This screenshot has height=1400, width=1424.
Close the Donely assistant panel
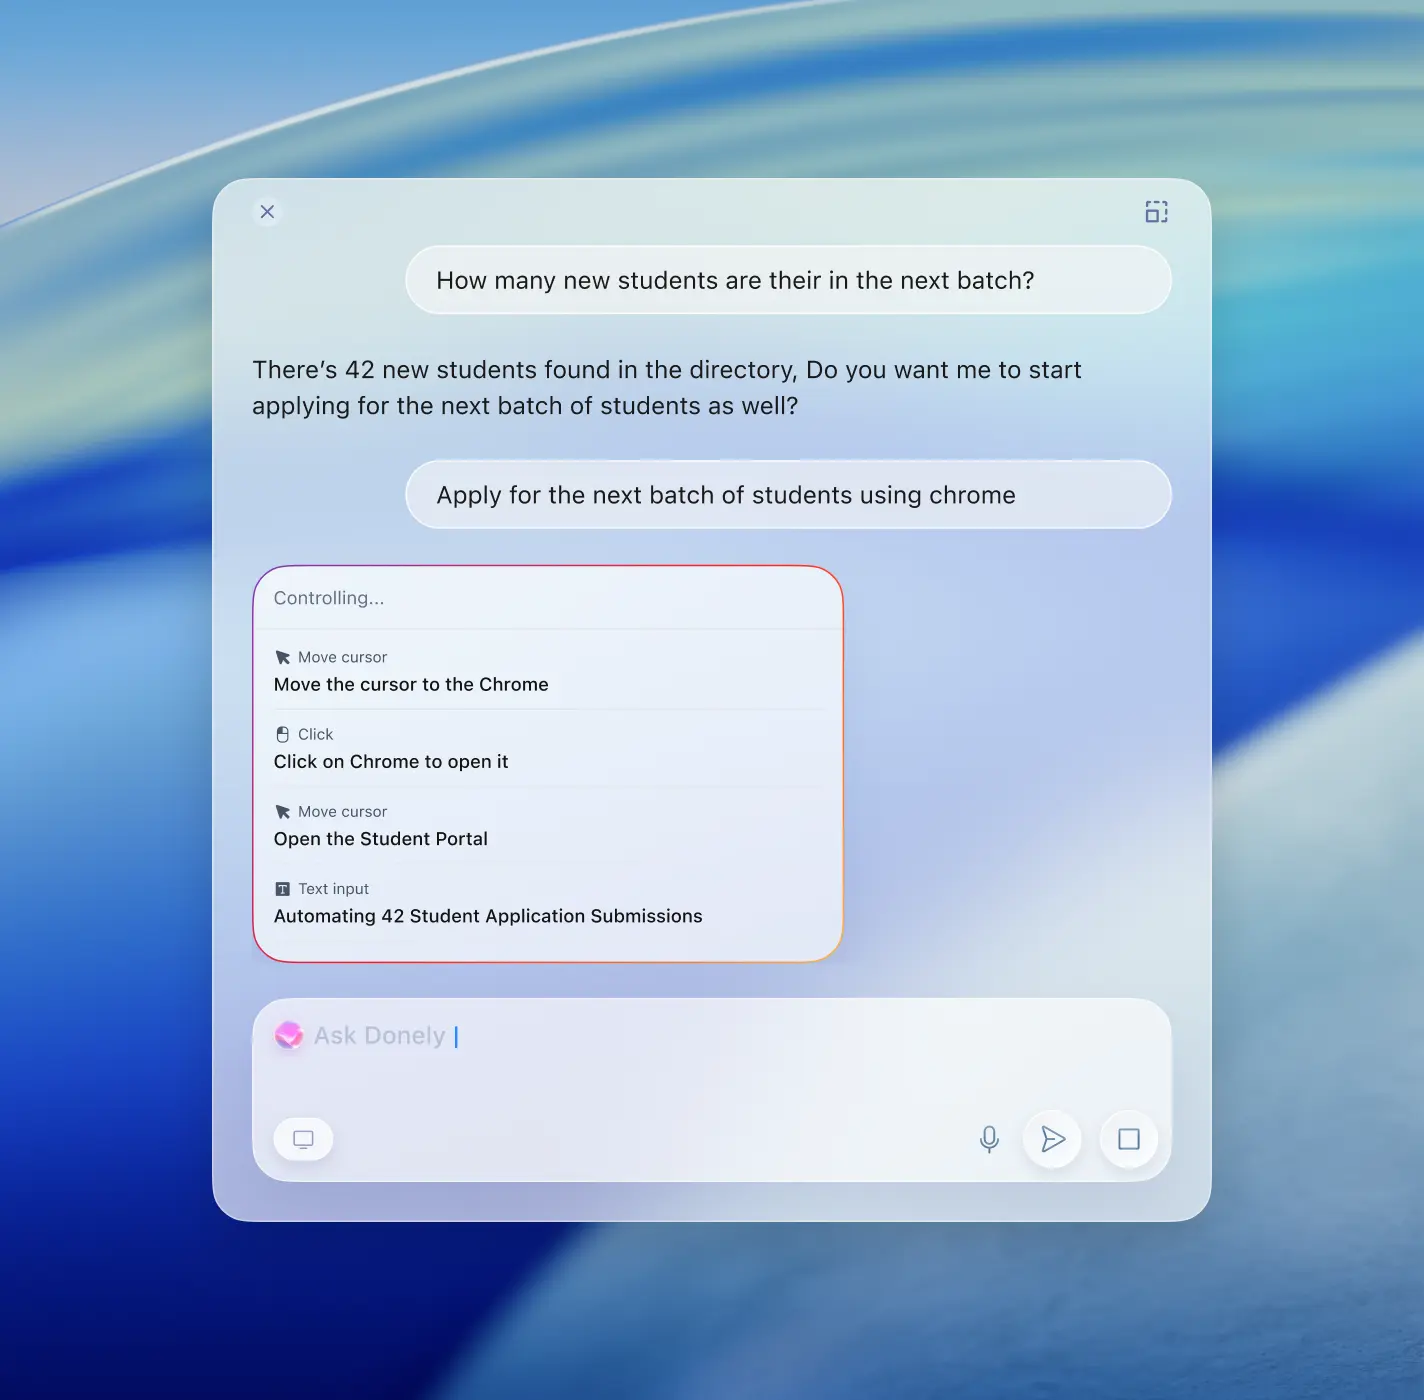point(267,212)
